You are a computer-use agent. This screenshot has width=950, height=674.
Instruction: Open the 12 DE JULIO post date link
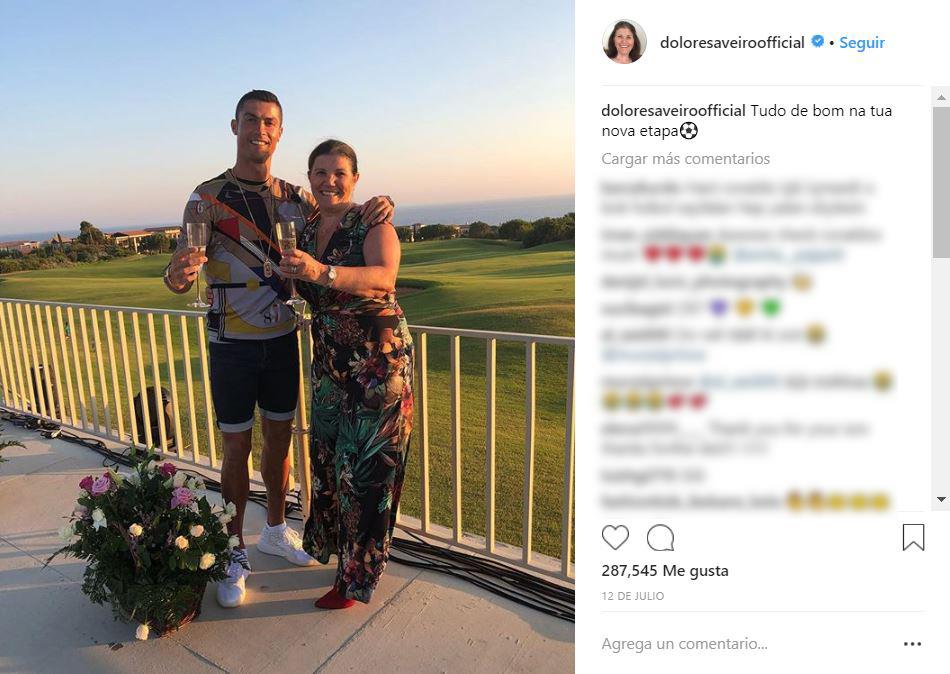coord(633,596)
